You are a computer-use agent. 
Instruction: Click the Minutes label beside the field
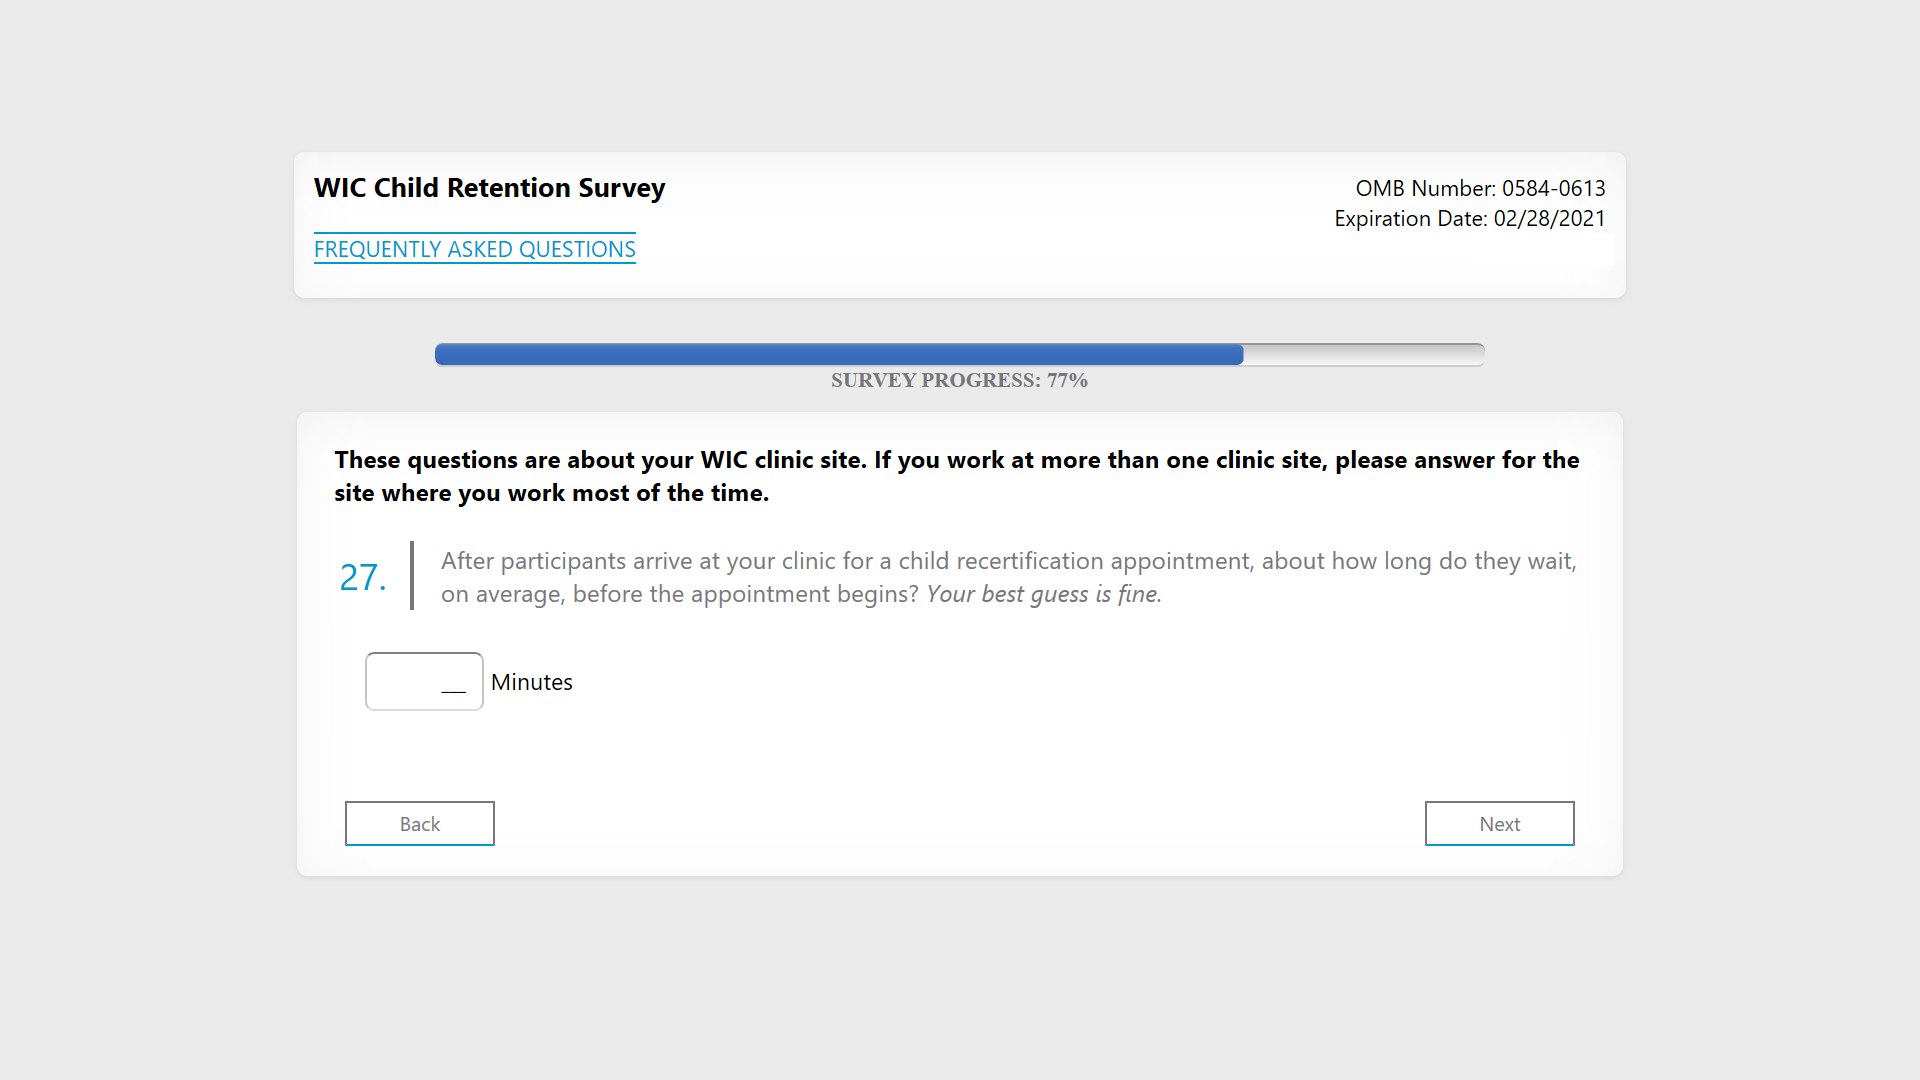tap(531, 682)
